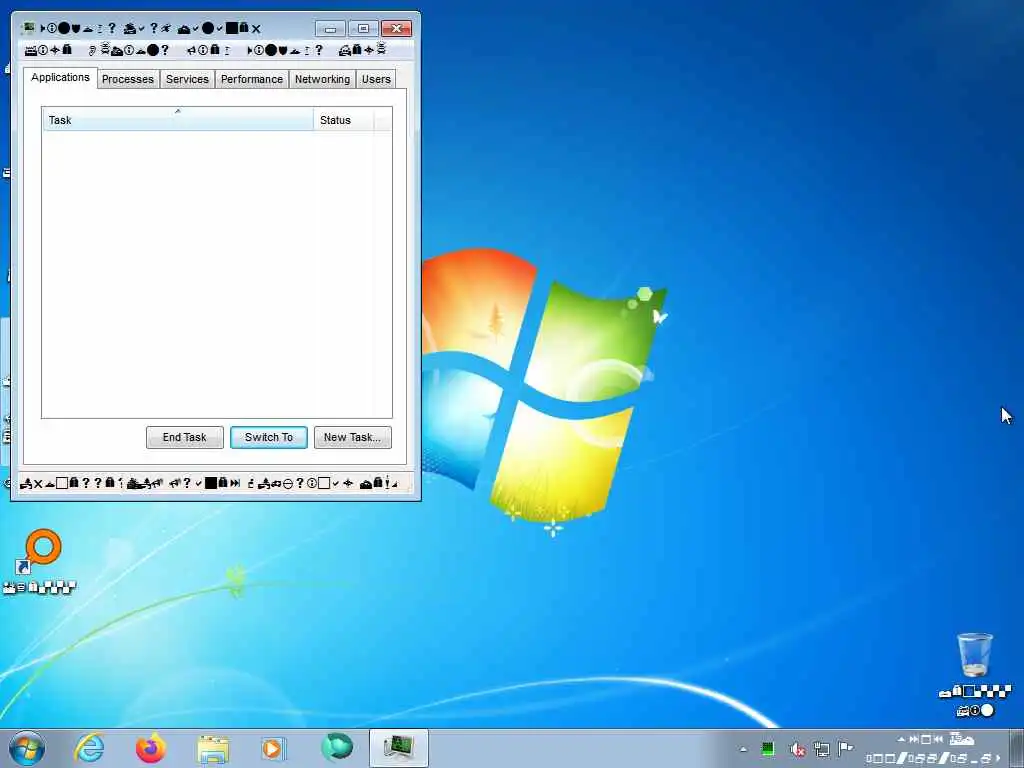
Task: Show the Users tab
Action: [376, 79]
